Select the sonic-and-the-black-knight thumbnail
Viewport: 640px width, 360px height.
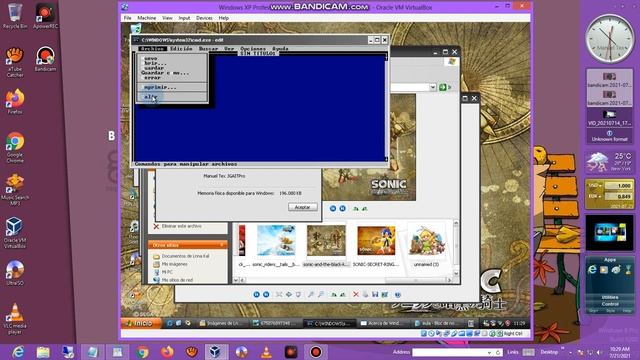326,245
